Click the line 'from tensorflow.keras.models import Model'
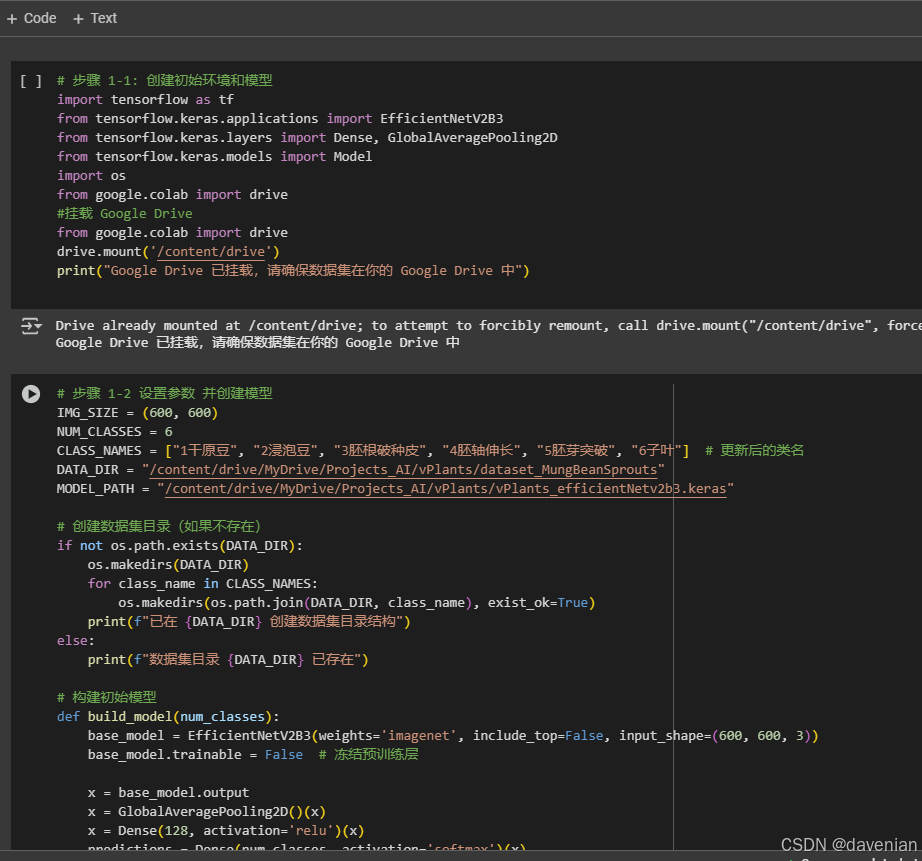 click(214, 156)
